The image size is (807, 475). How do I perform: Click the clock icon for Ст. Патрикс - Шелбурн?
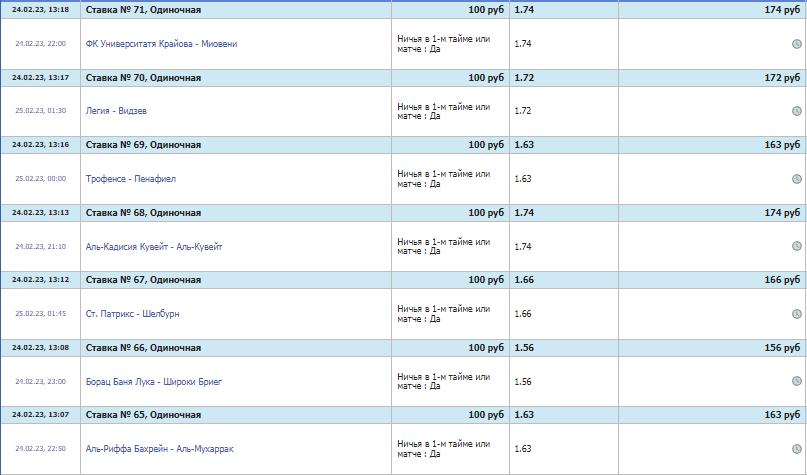pos(797,314)
